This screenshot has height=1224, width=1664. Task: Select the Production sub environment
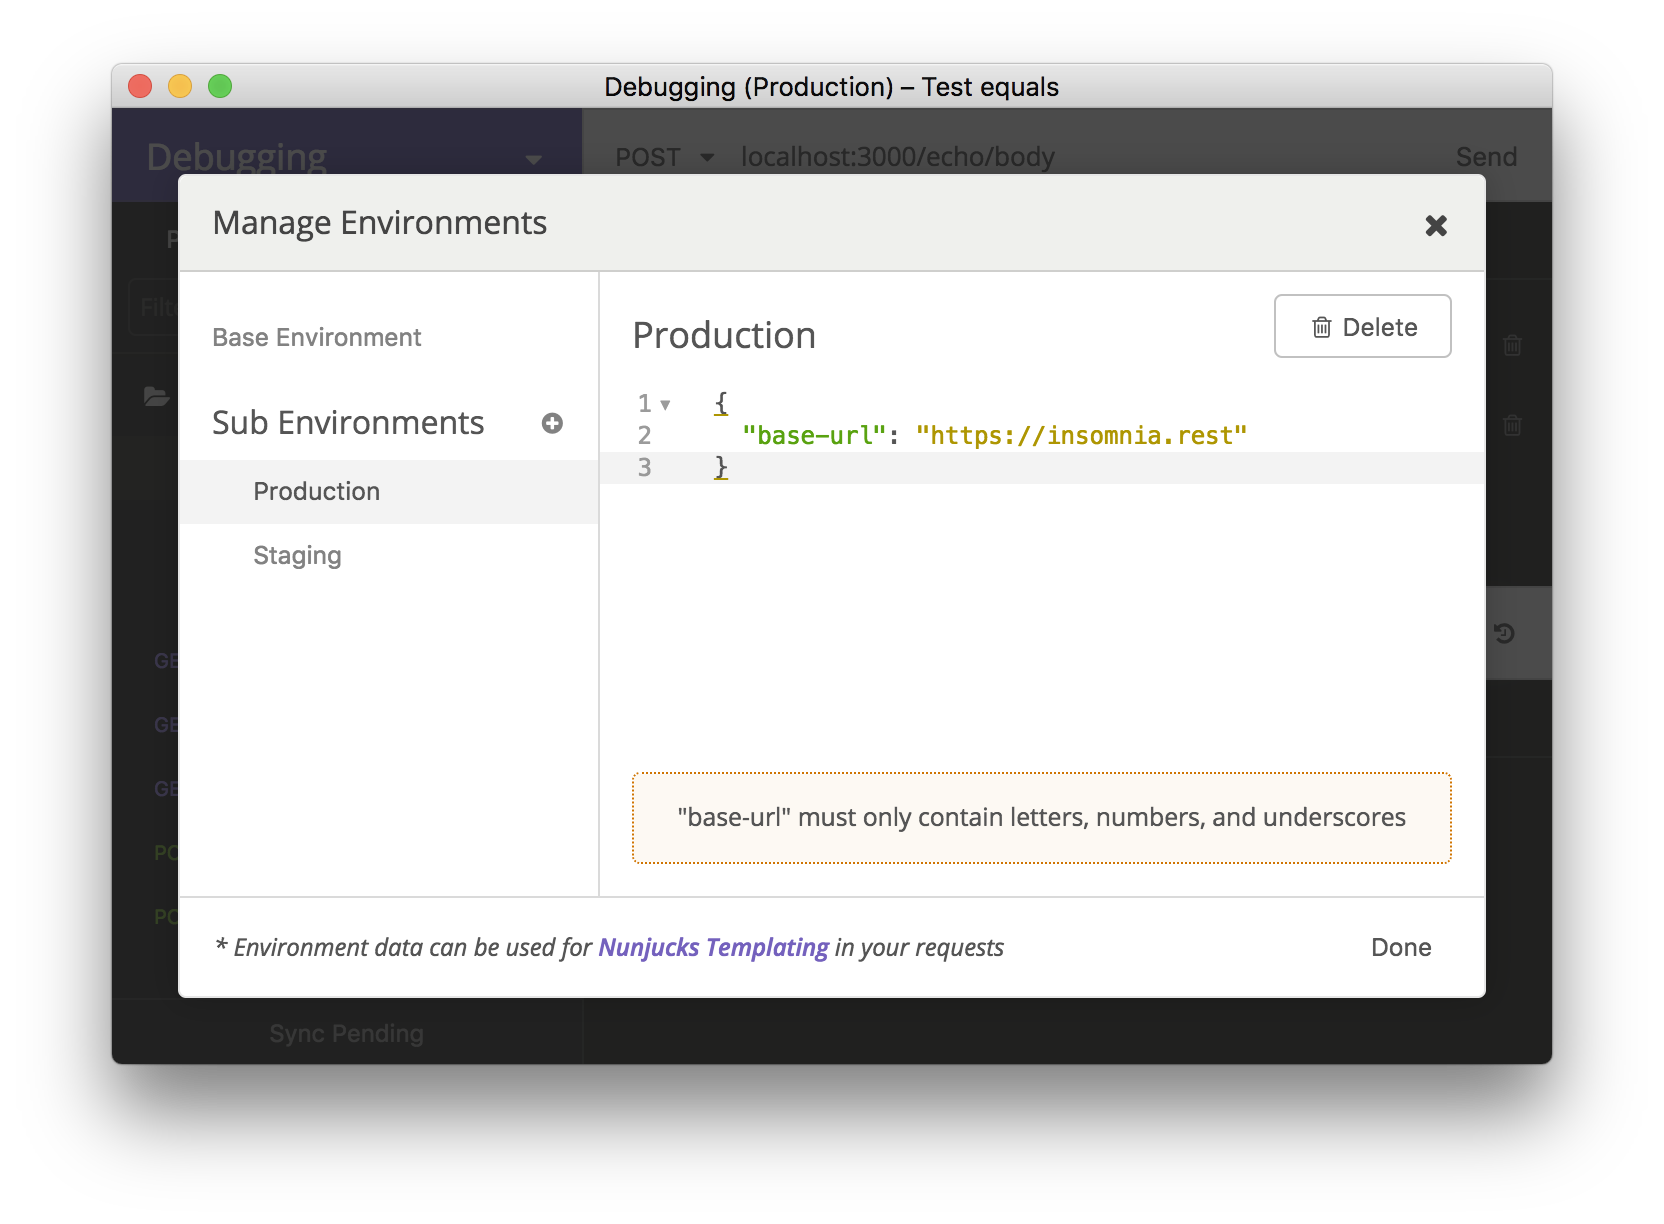(x=316, y=492)
